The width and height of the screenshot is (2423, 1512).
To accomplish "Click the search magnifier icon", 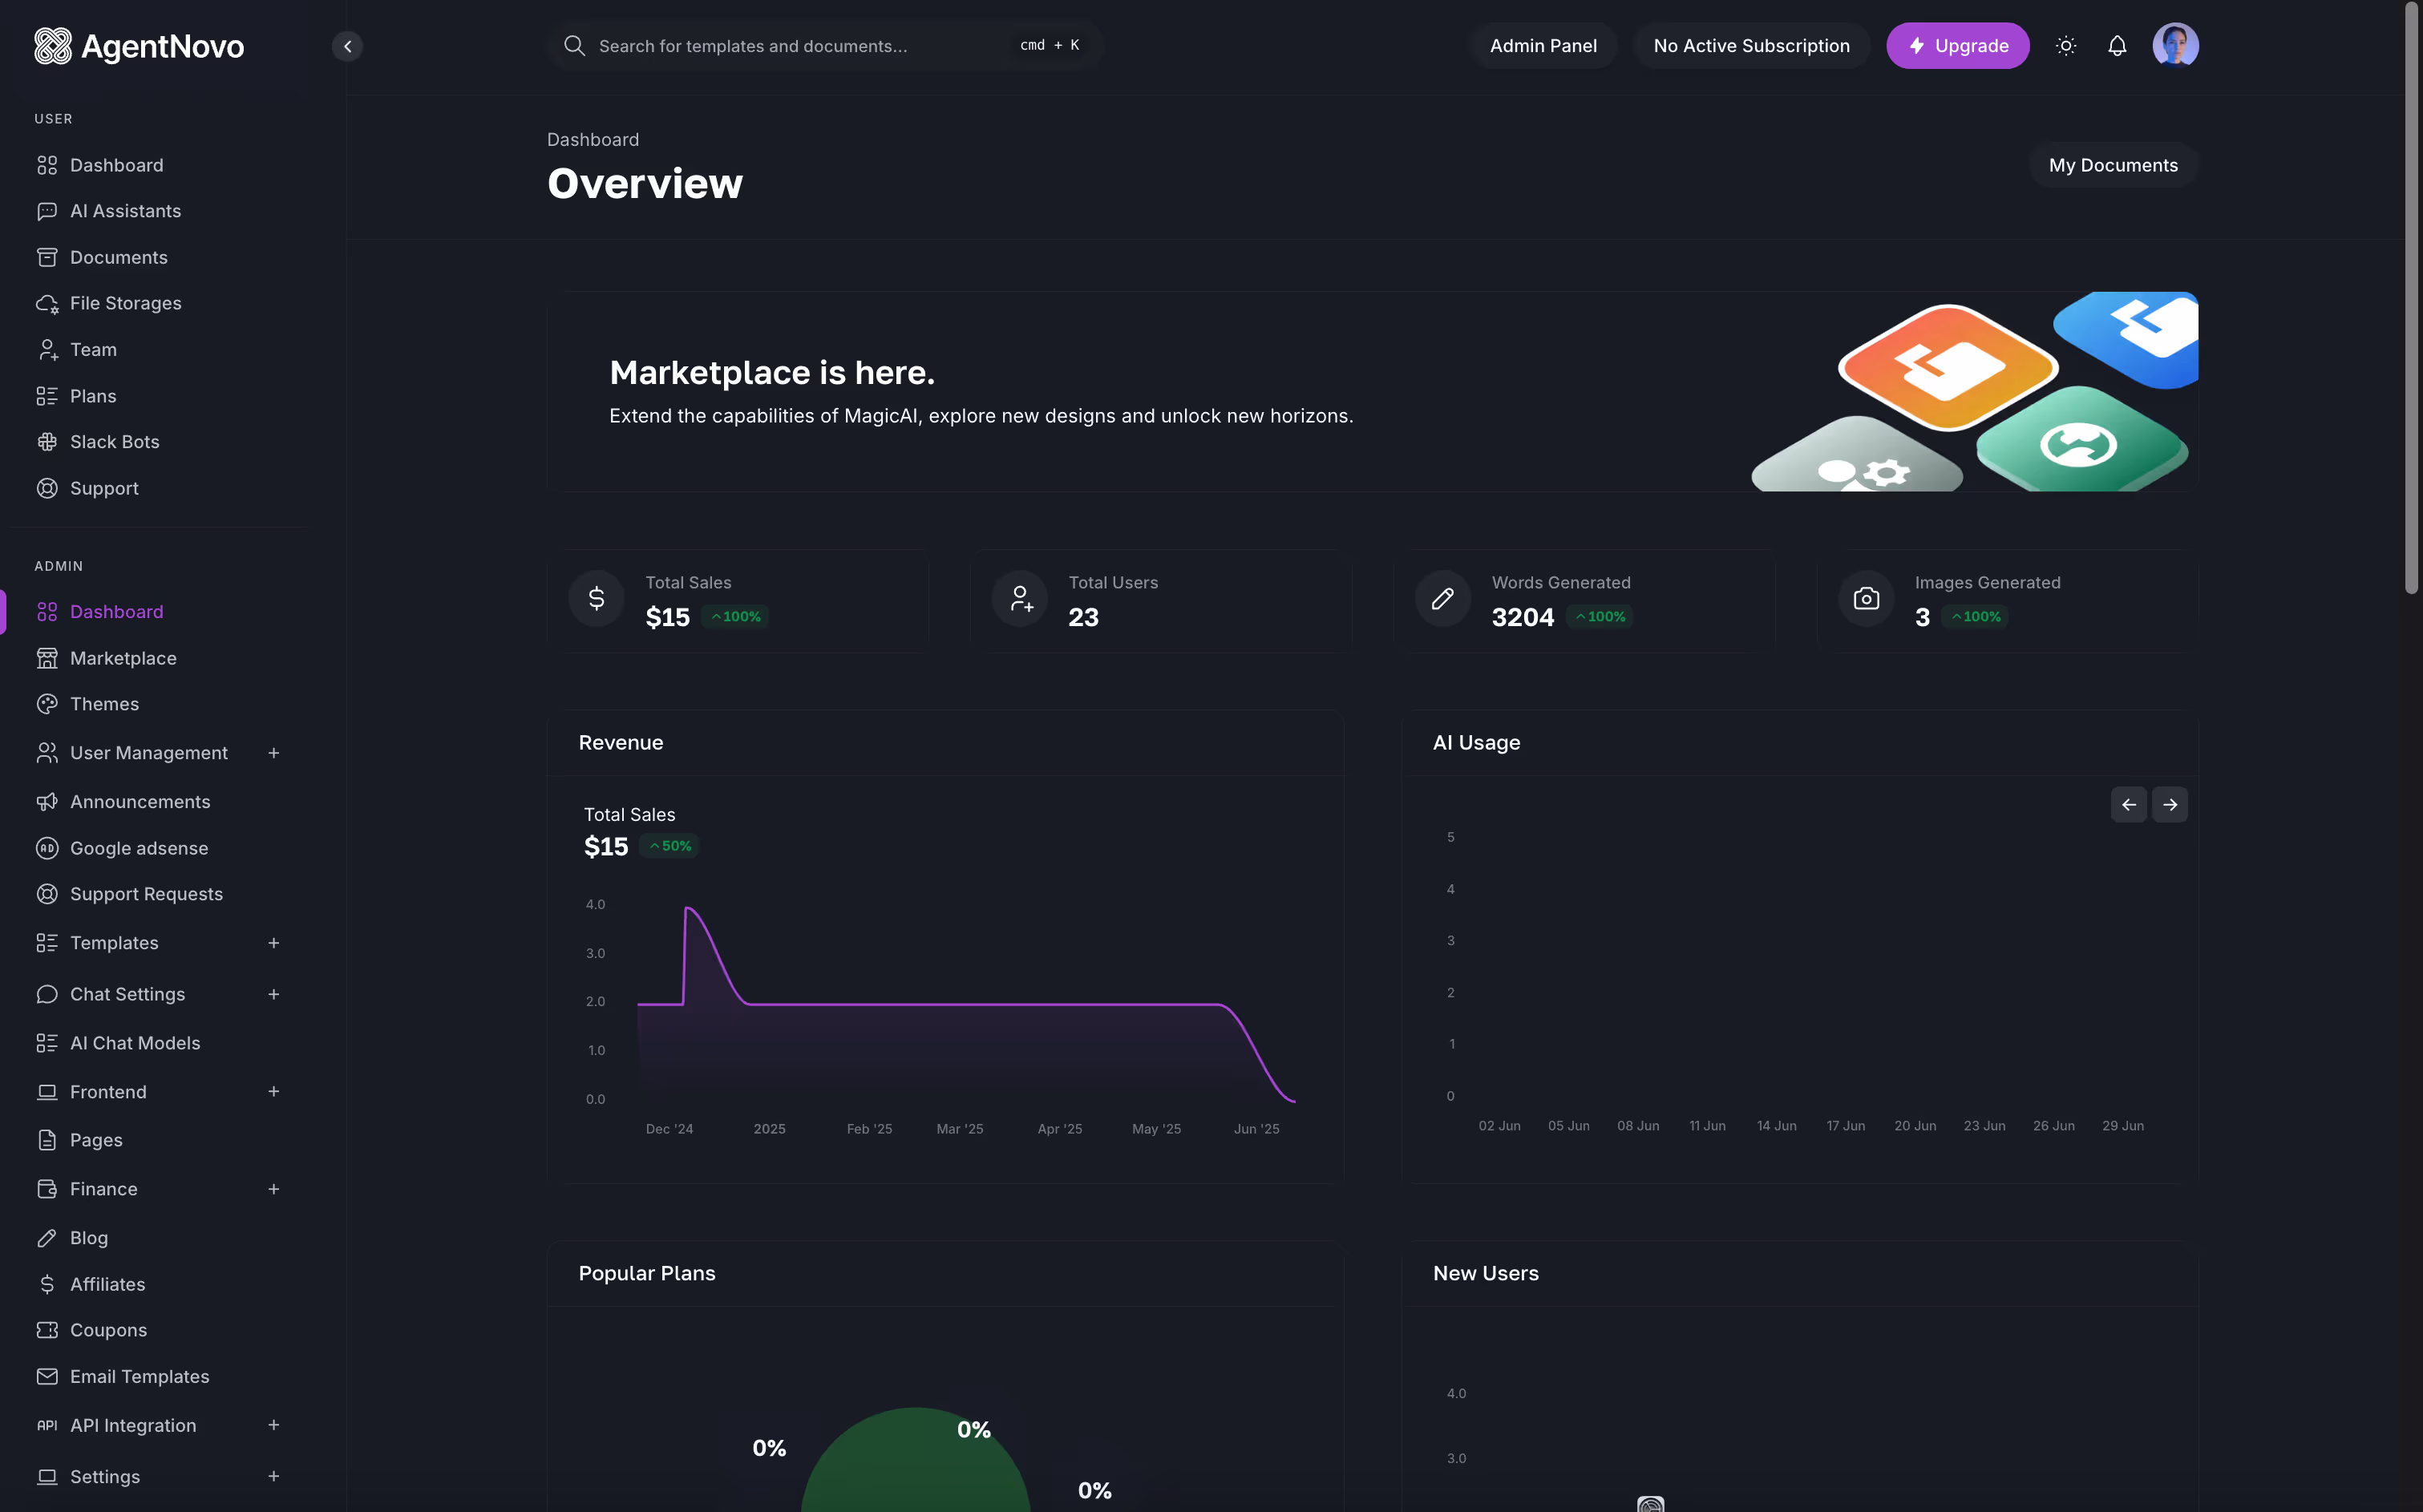I will point(574,46).
